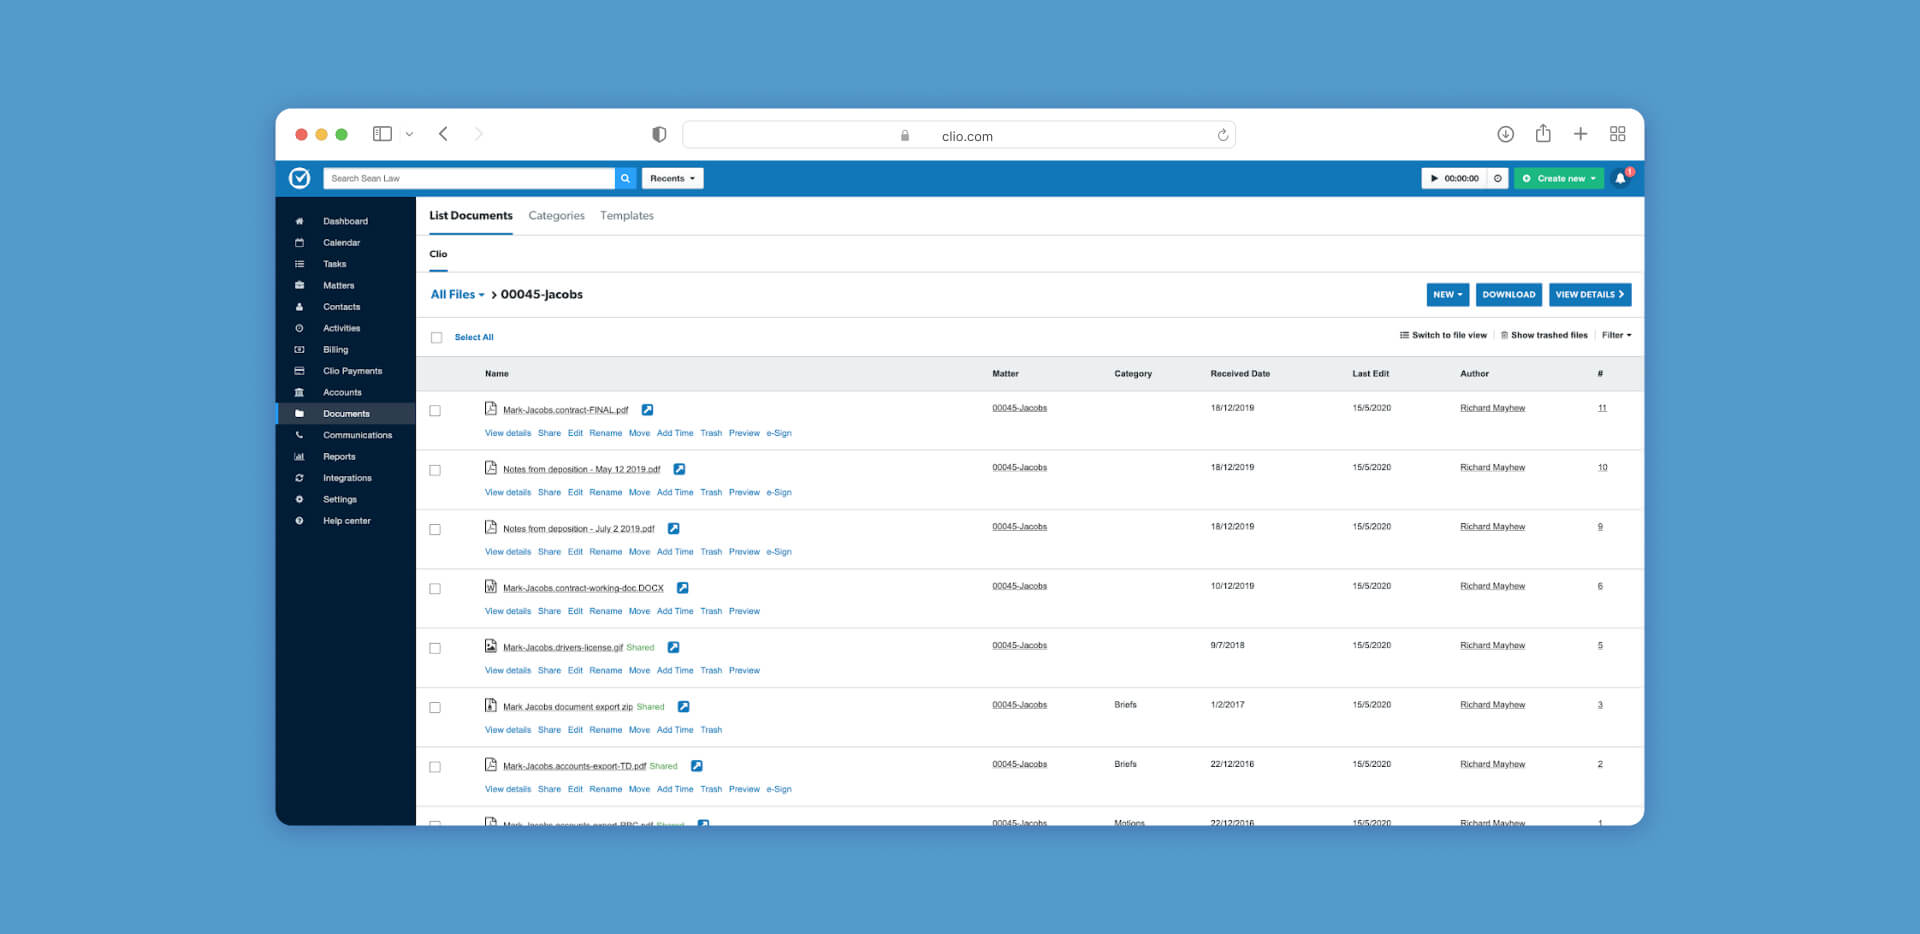
Task: Click the zip file icon for document export.zip
Action: coord(491,705)
